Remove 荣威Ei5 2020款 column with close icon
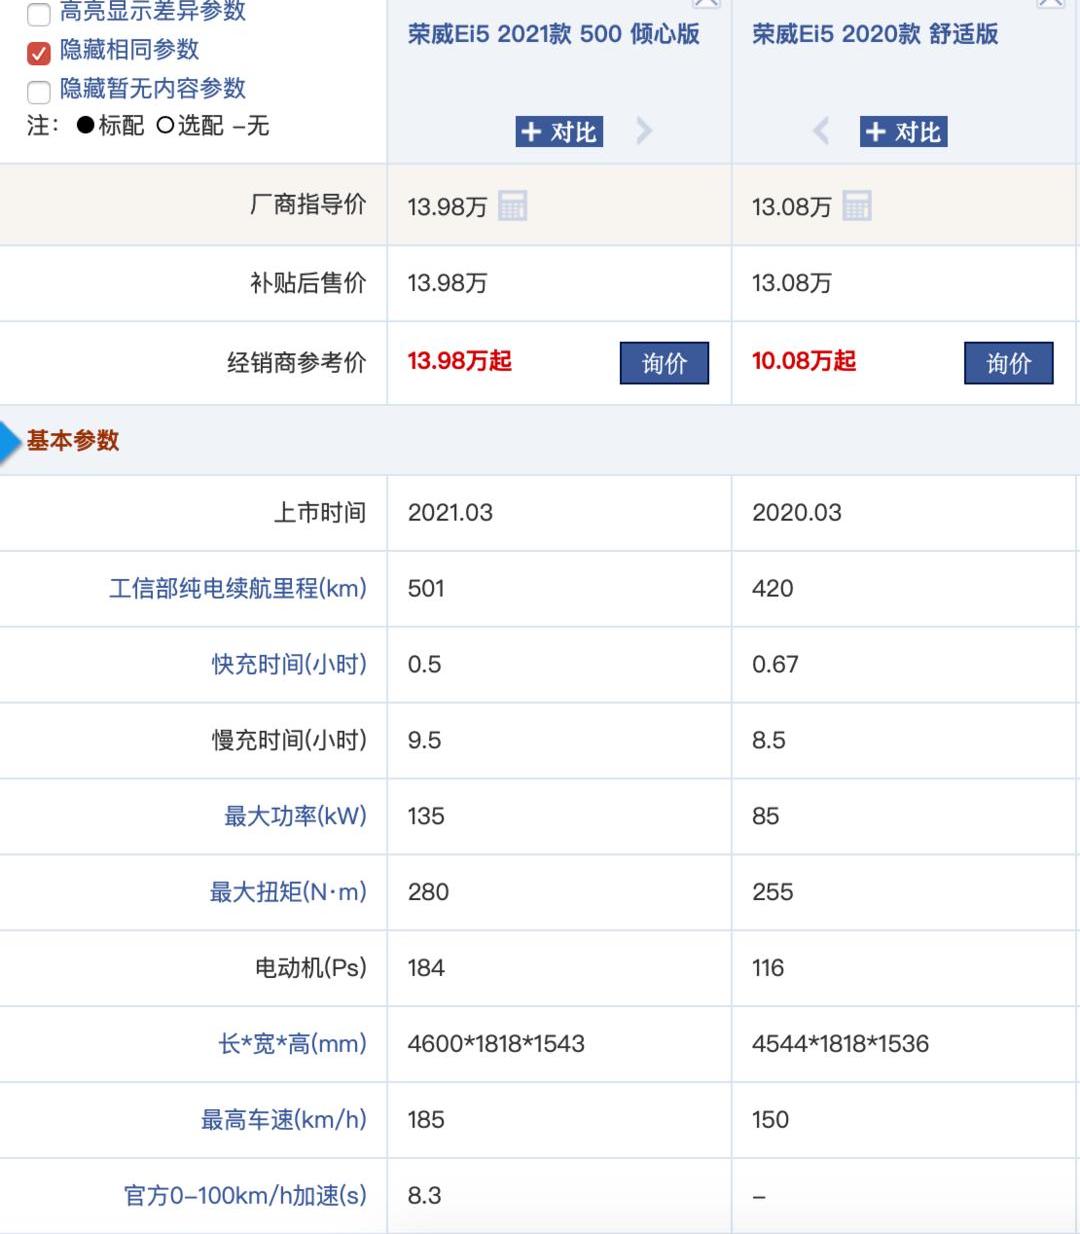Screen dimensions: 1080x1234 point(1051,3)
